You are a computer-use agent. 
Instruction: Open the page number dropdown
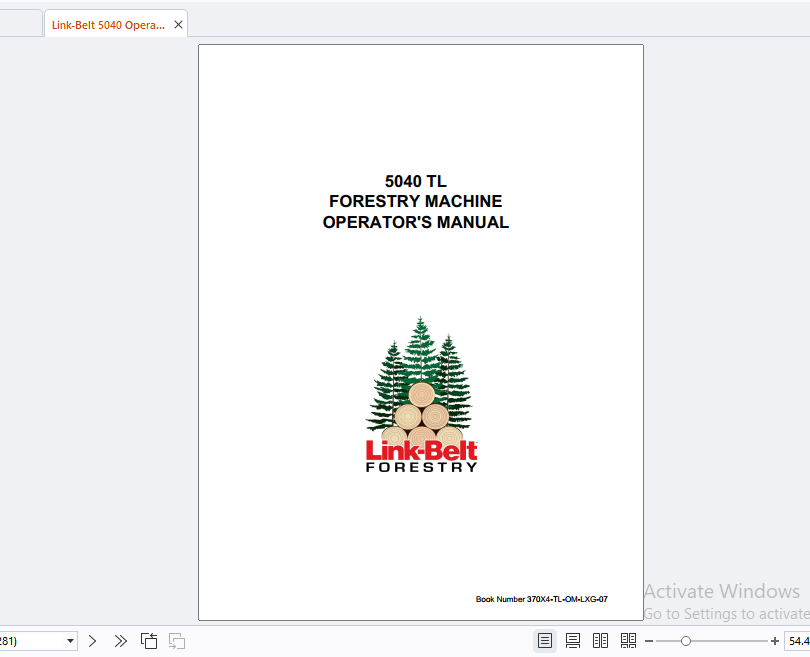point(70,641)
